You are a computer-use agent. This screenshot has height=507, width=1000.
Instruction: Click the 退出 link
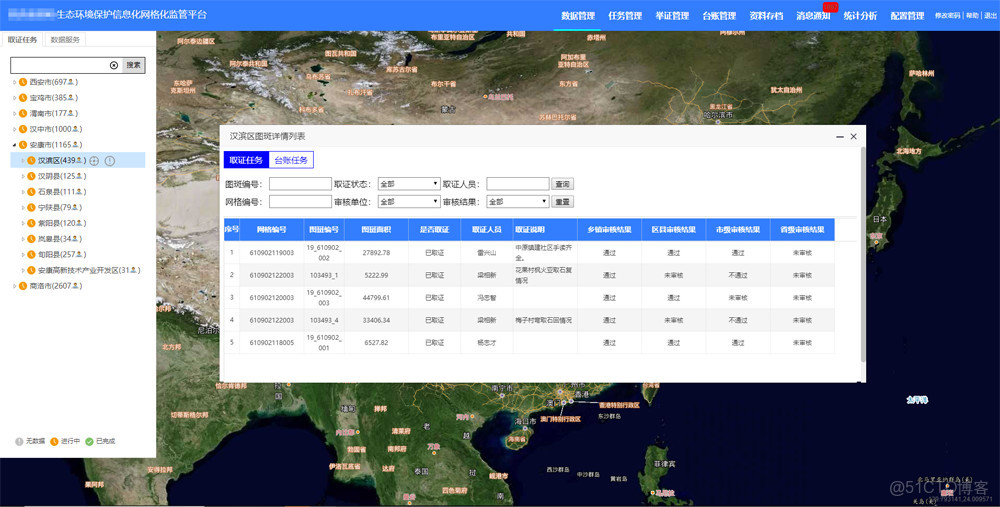tap(990, 16)
